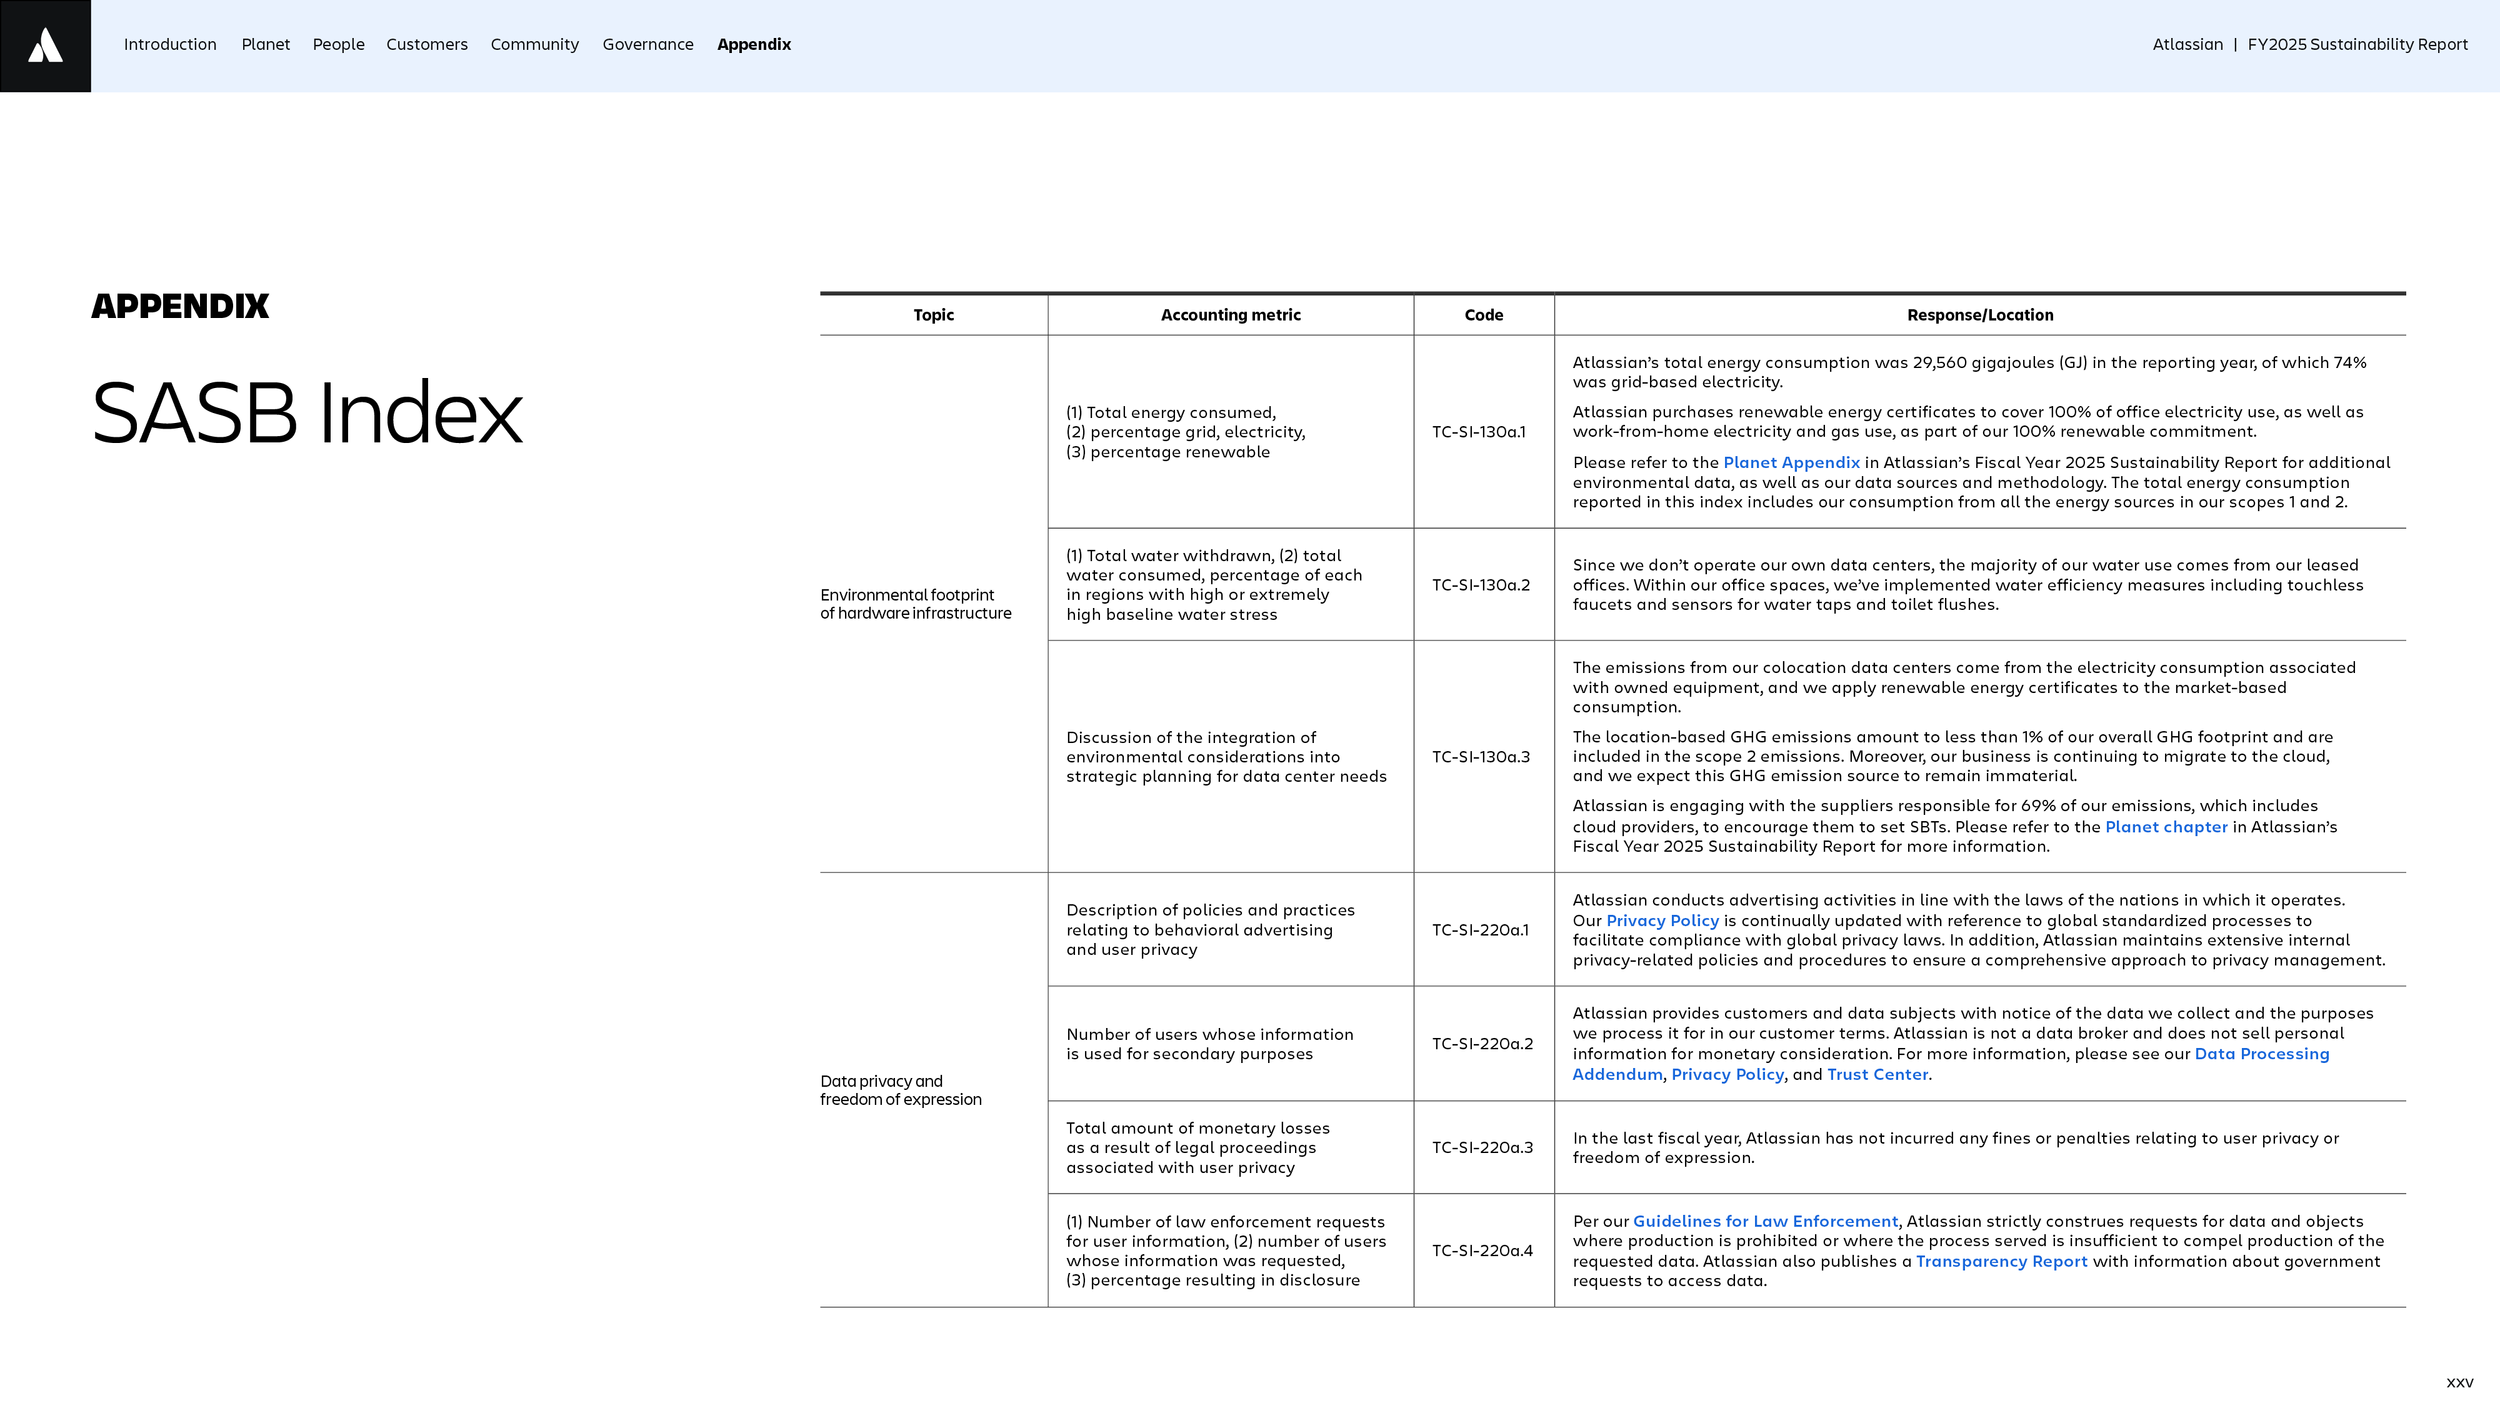
Task: Click the Accounting metric column header
Action: pos(1230,315)
